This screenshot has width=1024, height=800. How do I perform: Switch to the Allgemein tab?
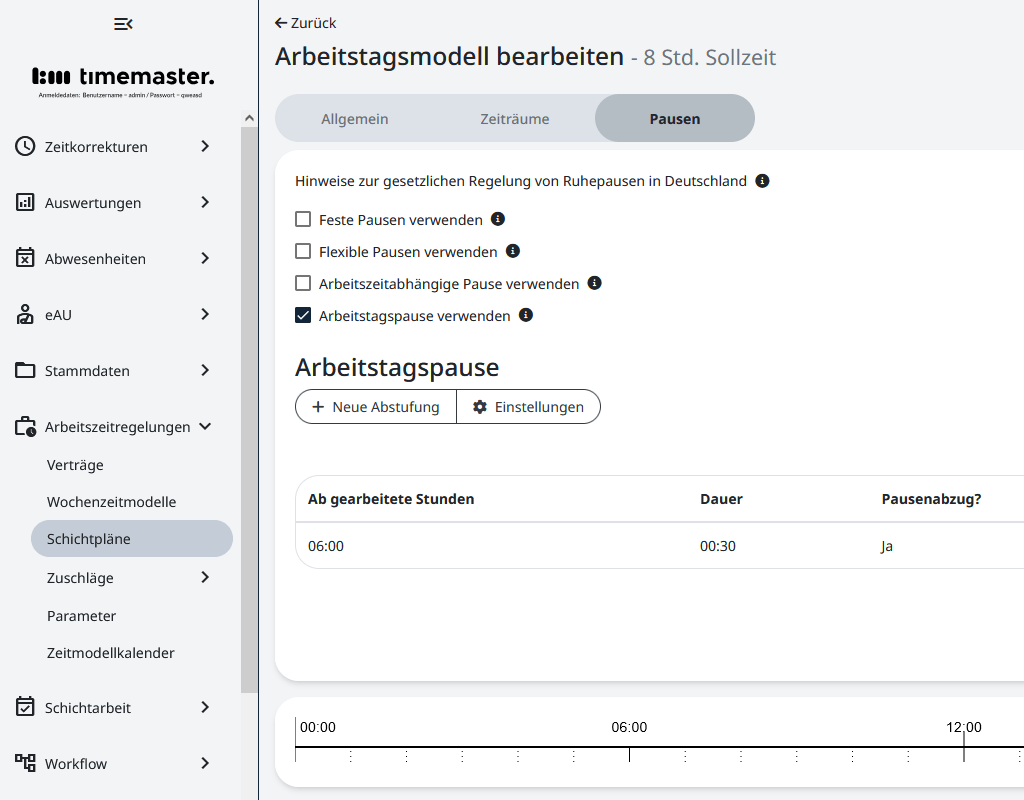pyautogui.click(x=354, y=119)
